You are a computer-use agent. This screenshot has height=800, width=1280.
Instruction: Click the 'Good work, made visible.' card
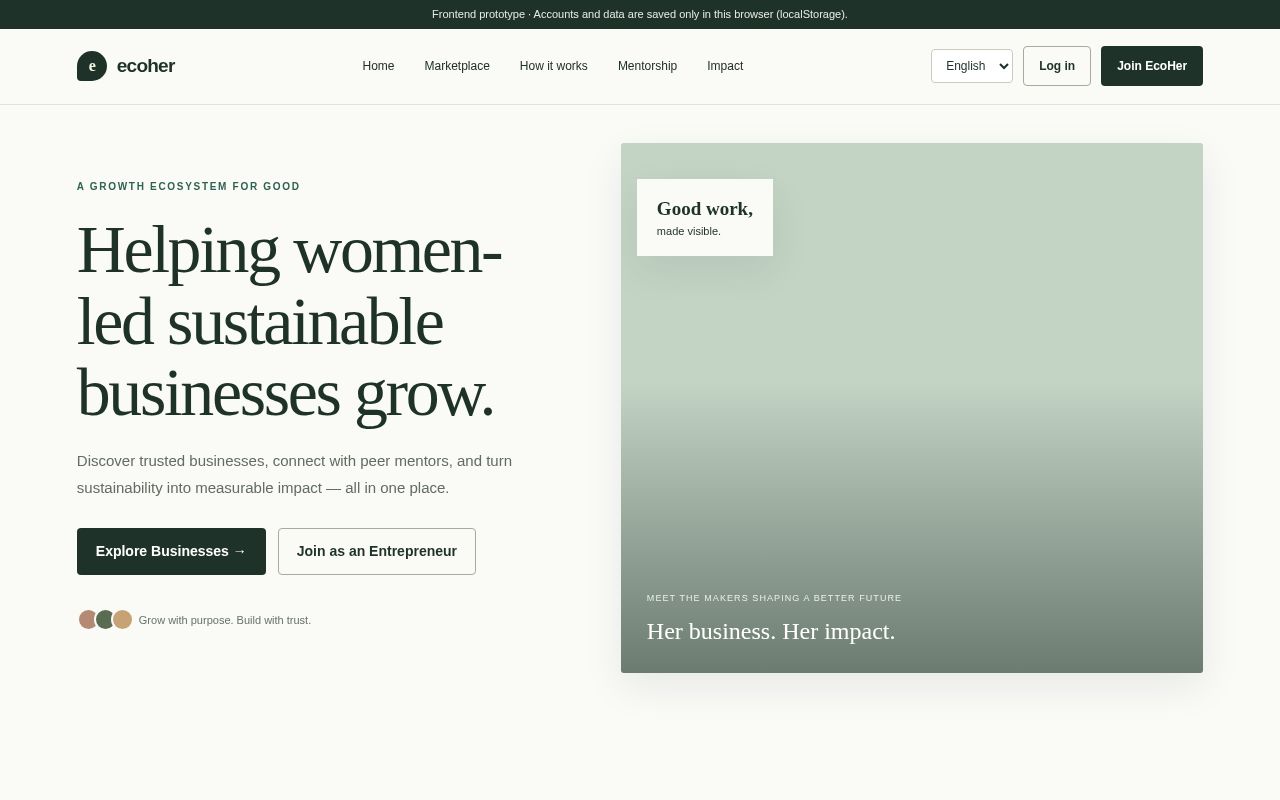(x=705, y=217)
